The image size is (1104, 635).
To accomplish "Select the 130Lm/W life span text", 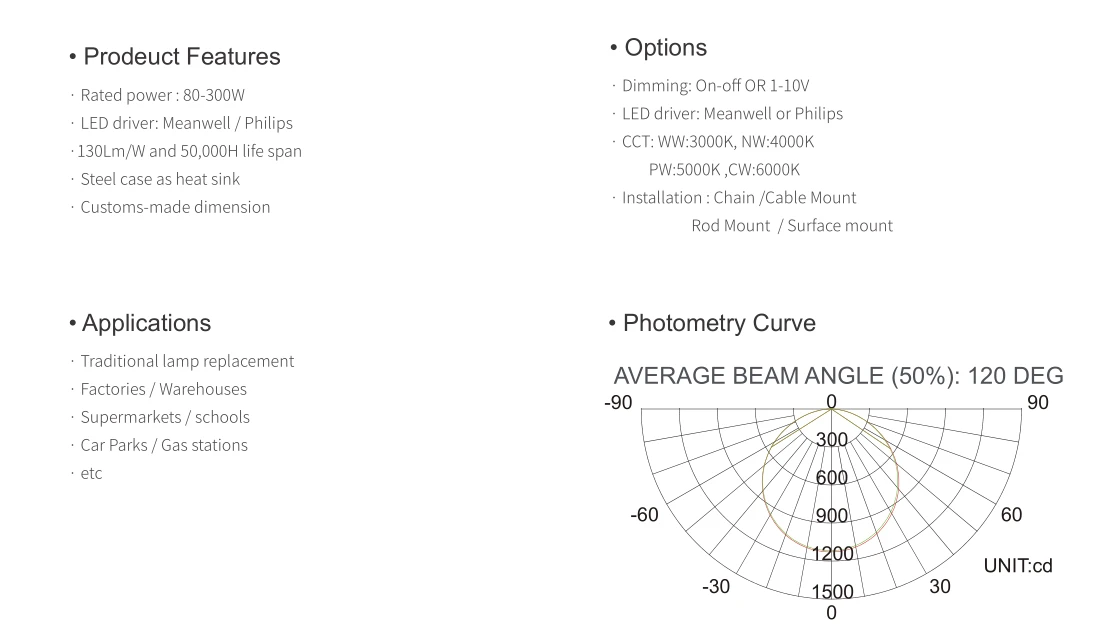I will (x=187, y=151).
